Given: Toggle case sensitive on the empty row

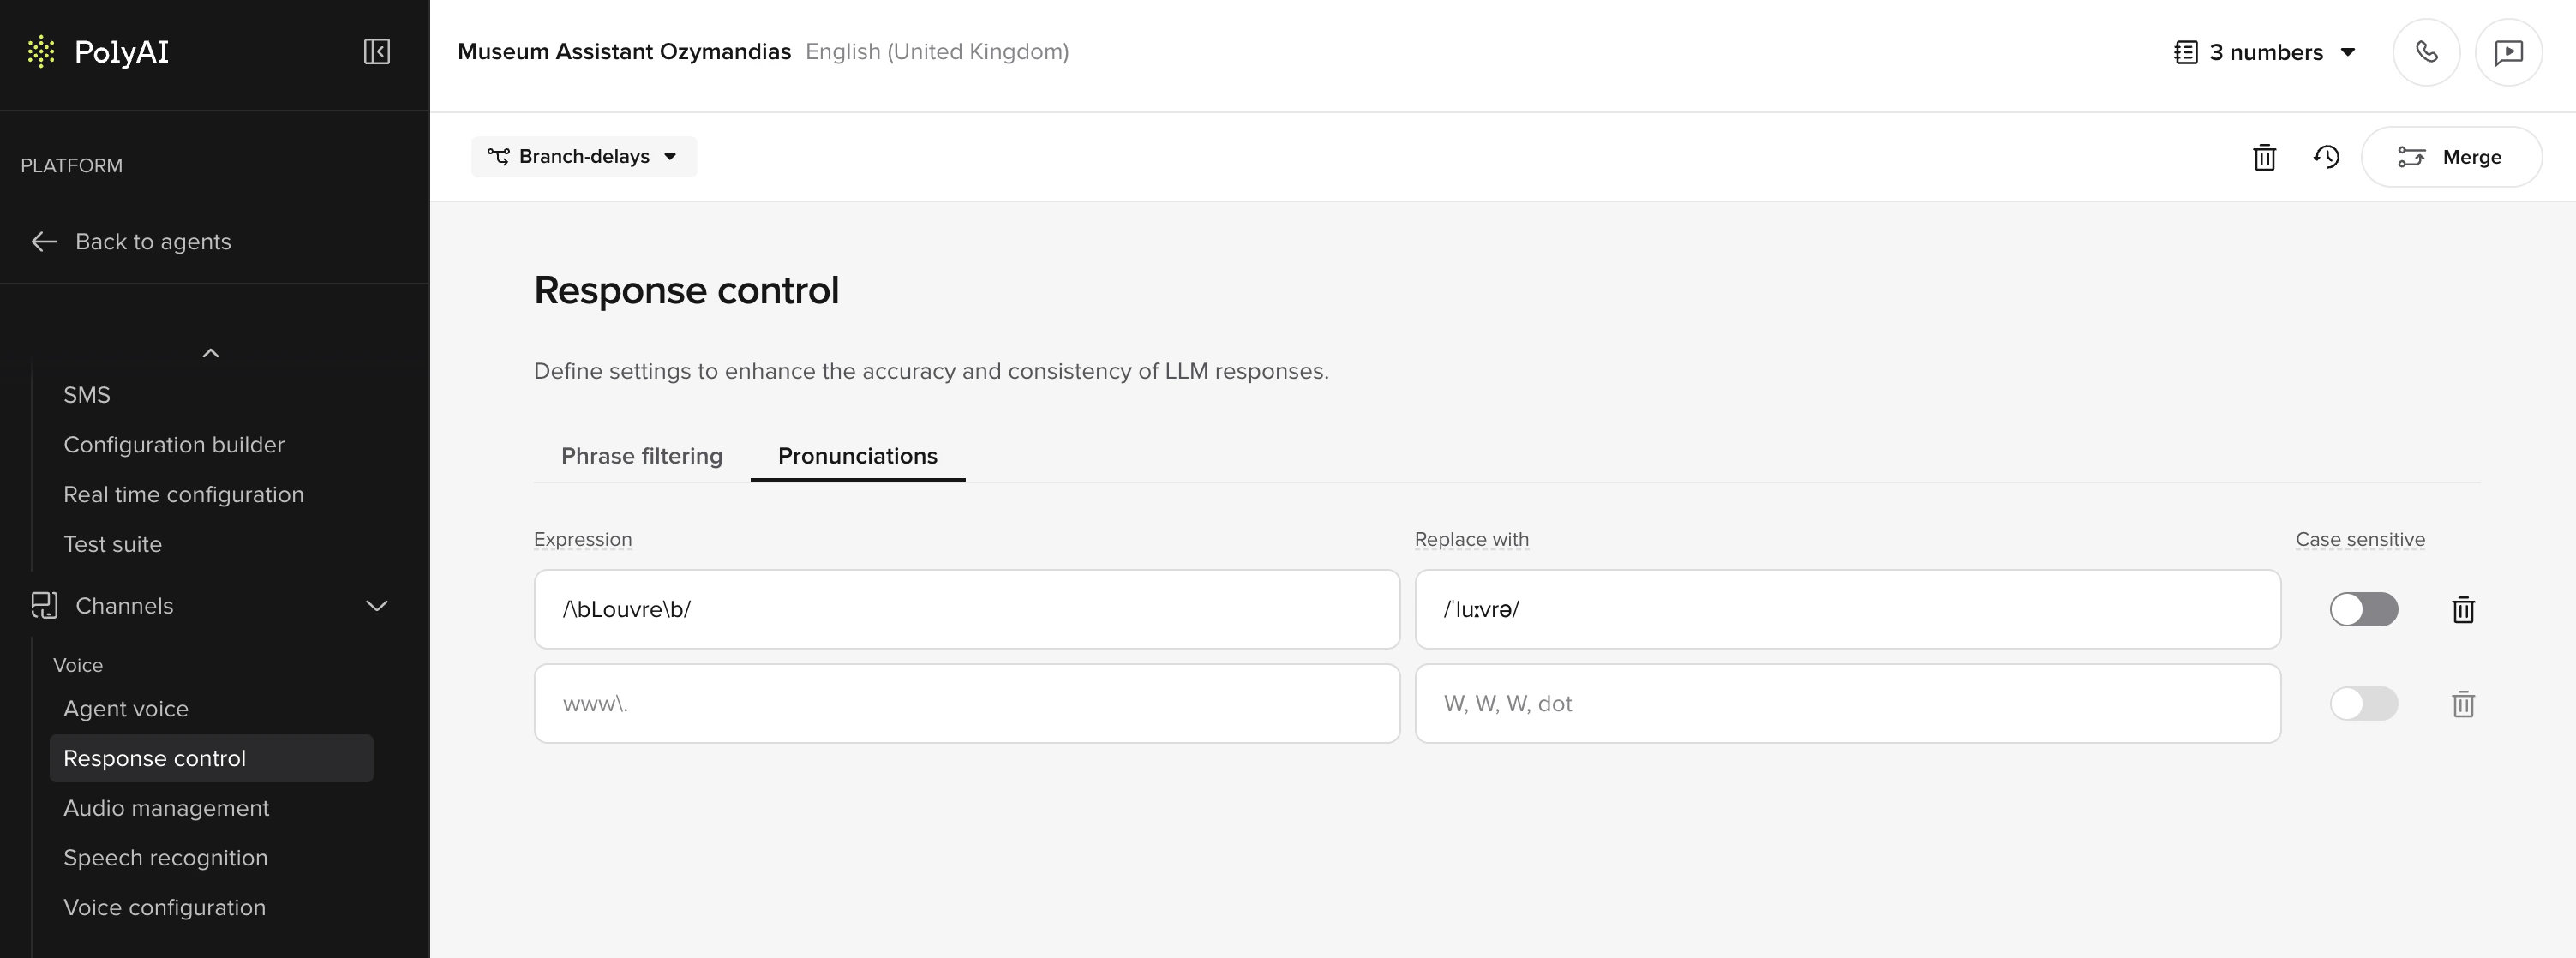Looking at the screenshot, I should pyautogui.click(x=2363, y=704).
